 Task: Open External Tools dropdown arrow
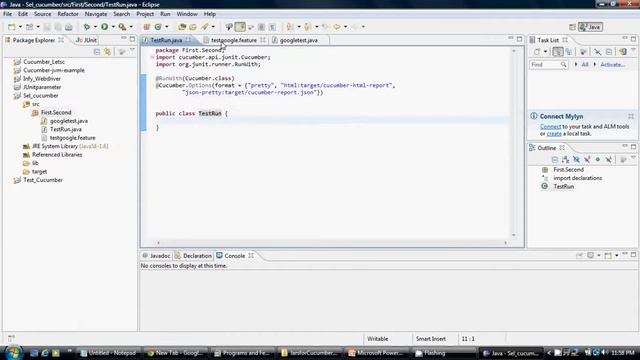click(131, 27)
